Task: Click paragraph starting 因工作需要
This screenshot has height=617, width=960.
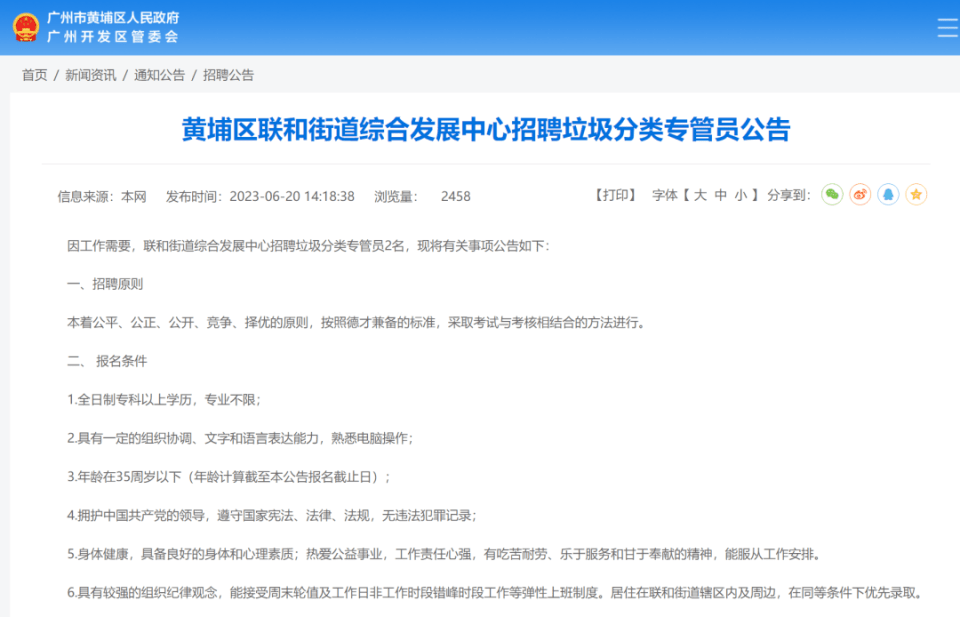Action: tap(309, 246)
